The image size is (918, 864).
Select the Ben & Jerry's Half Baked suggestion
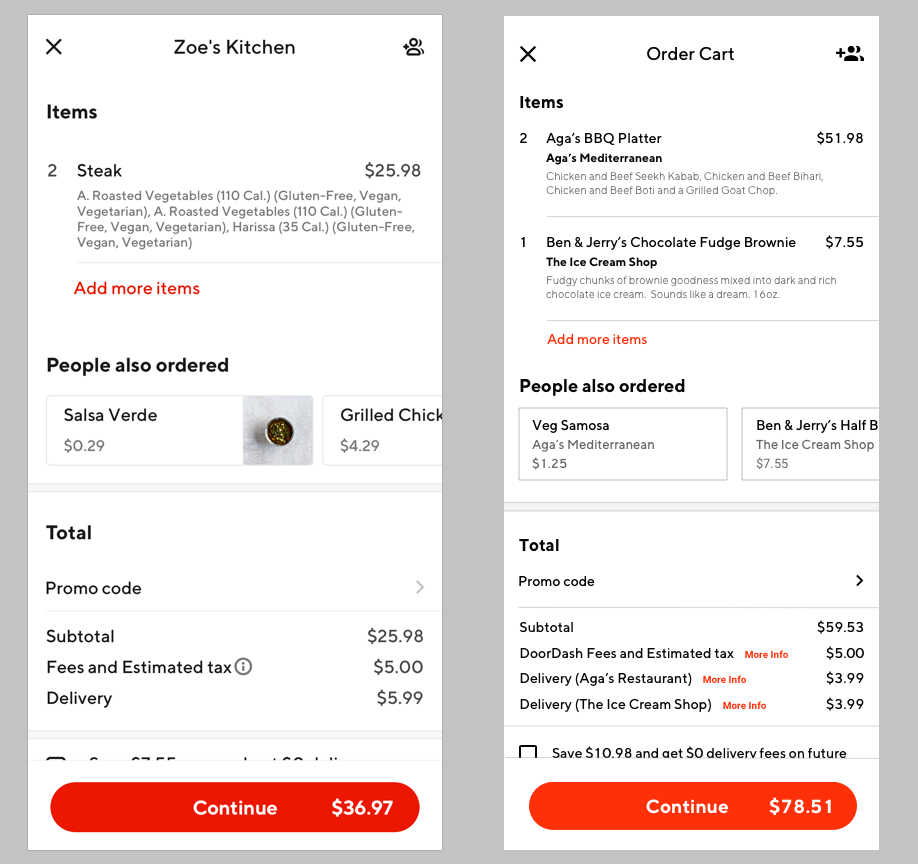pyautogui.click(x=820, y=443)
